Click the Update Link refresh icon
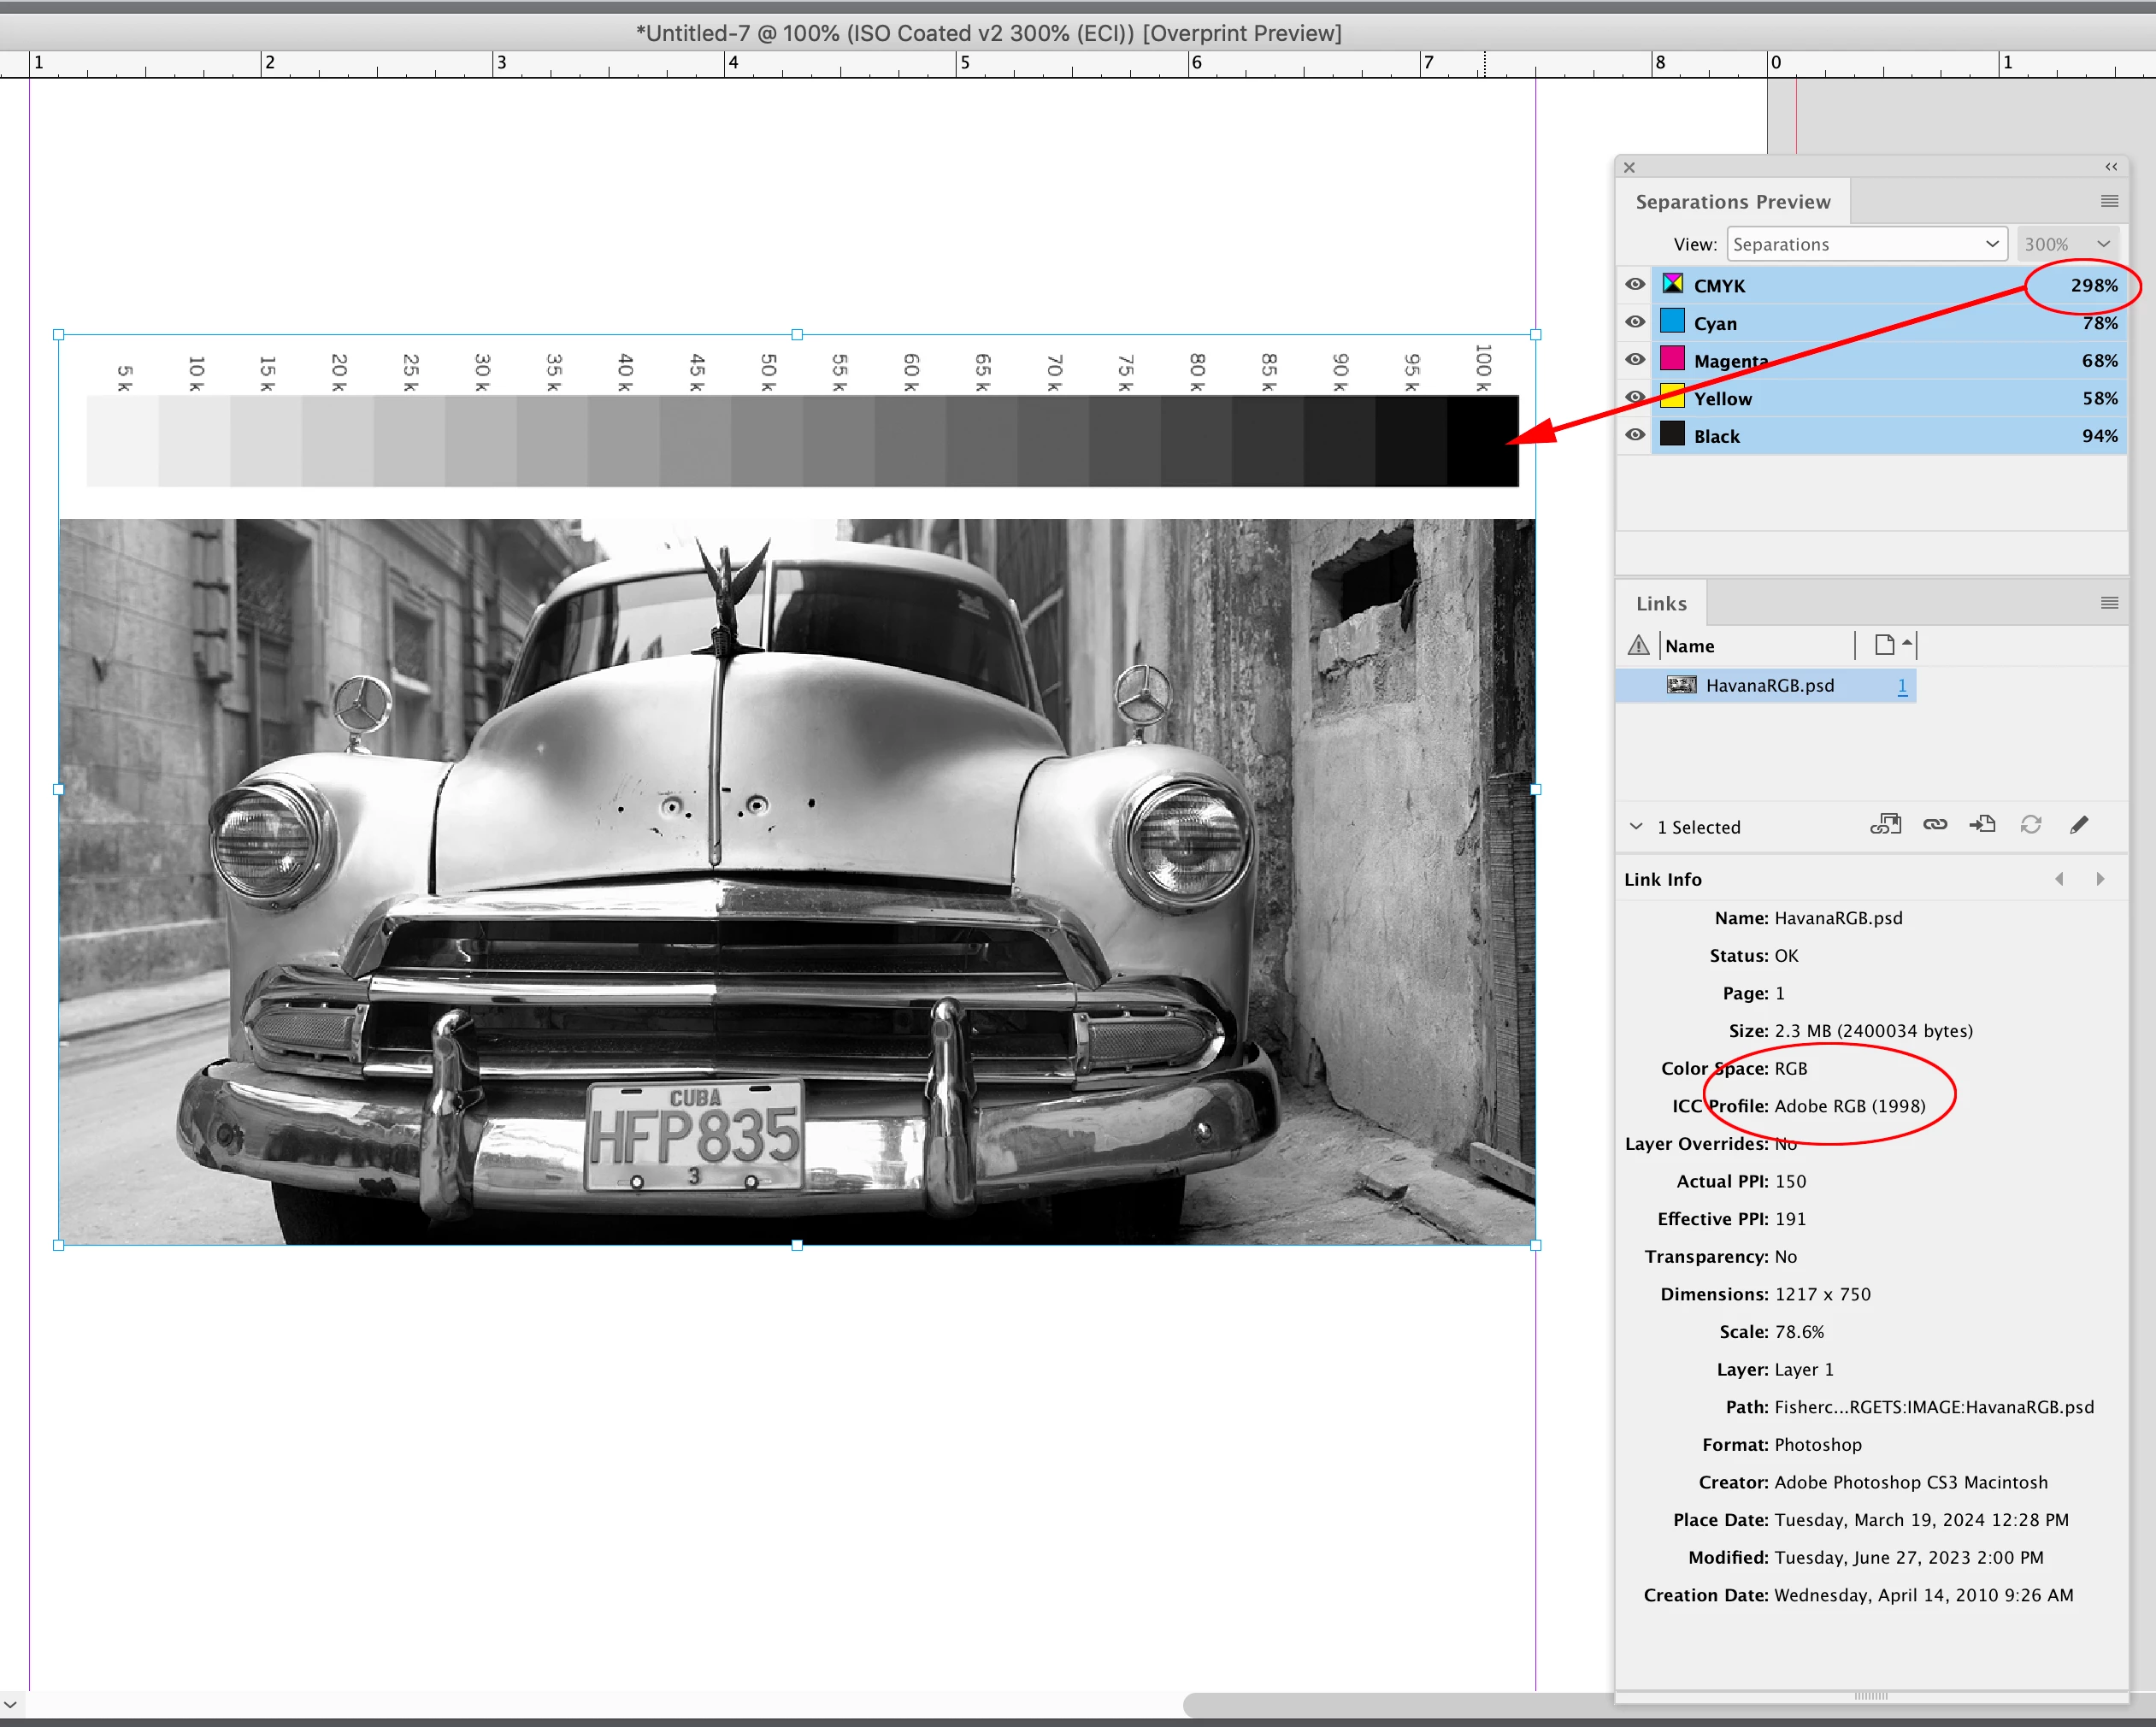This screenshot has height=1727, width=2156. coord(2030,825)
